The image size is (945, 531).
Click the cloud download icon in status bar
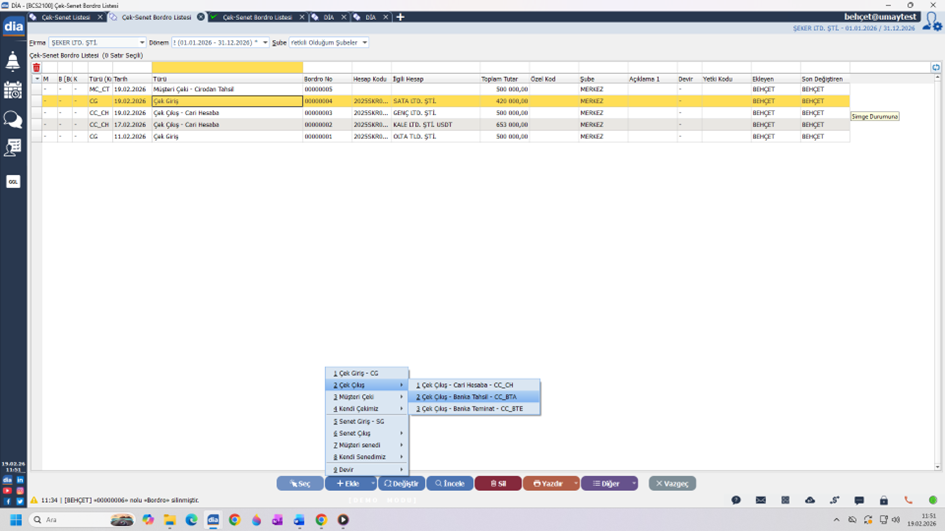pos(809,500)
